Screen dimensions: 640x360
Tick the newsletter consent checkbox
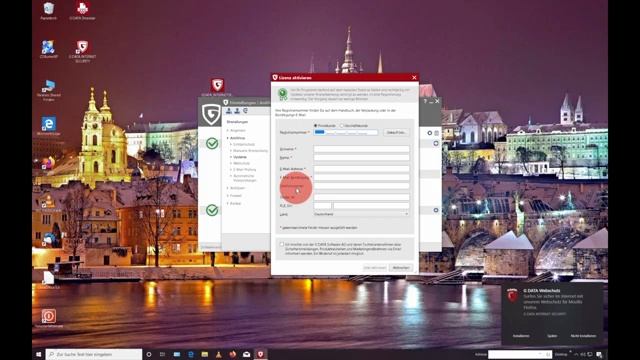coord(282,244)
